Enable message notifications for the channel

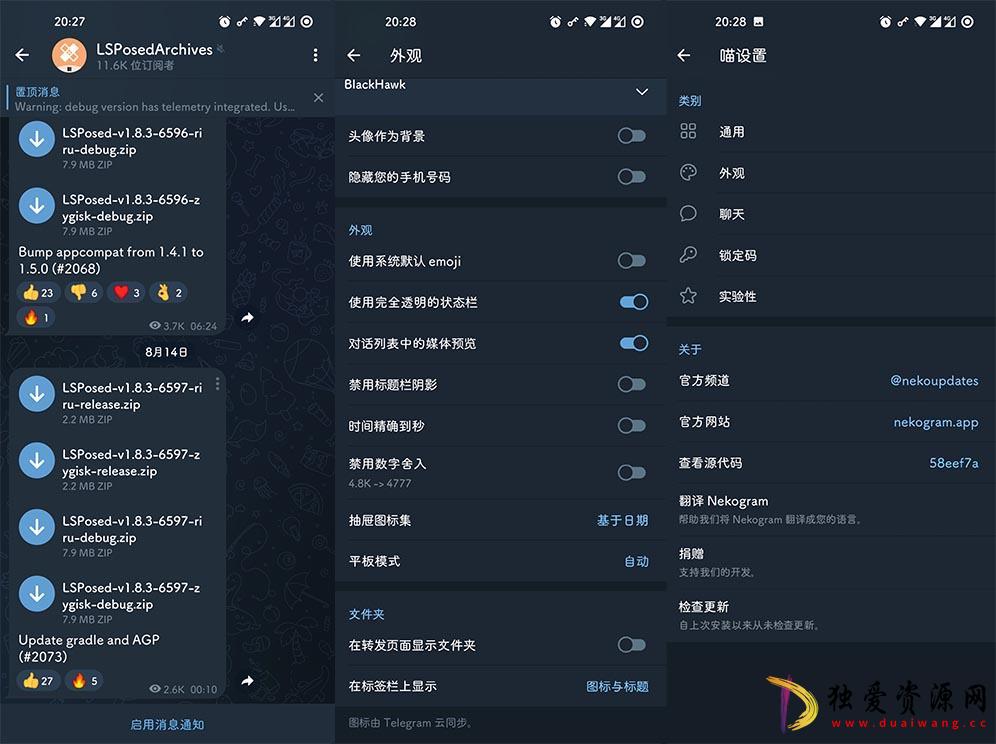(167, 724)
